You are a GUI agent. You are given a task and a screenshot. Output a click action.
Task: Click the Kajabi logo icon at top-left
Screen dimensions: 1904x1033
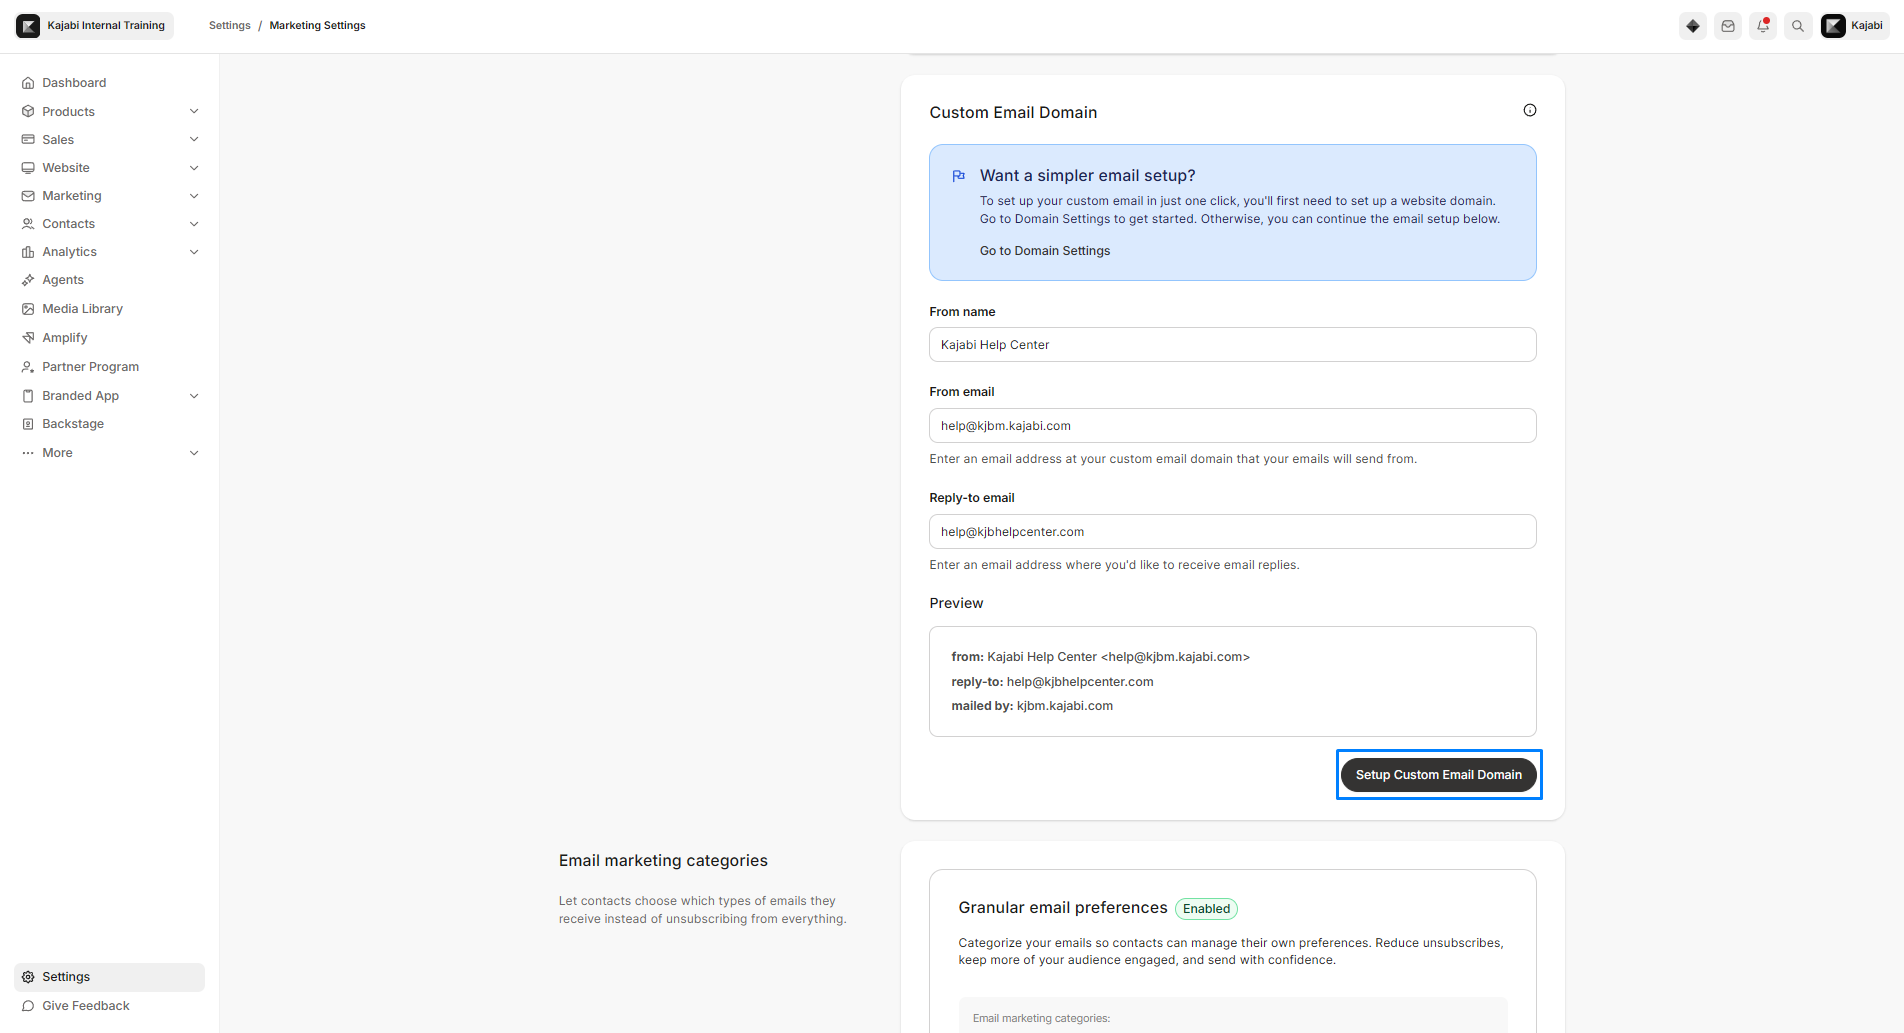(x=28, y=26)
